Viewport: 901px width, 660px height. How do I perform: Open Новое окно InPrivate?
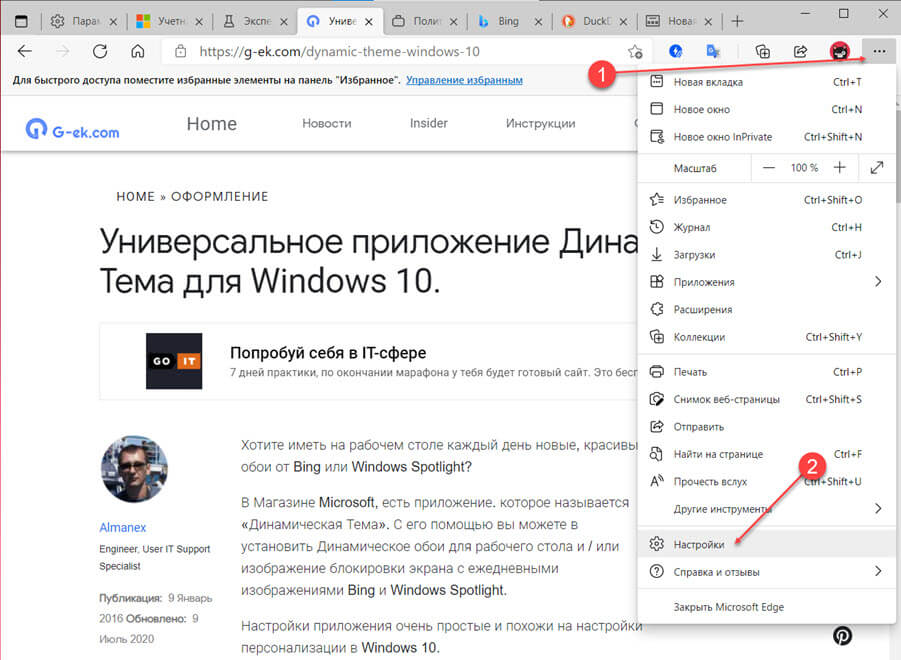(767, 137)
